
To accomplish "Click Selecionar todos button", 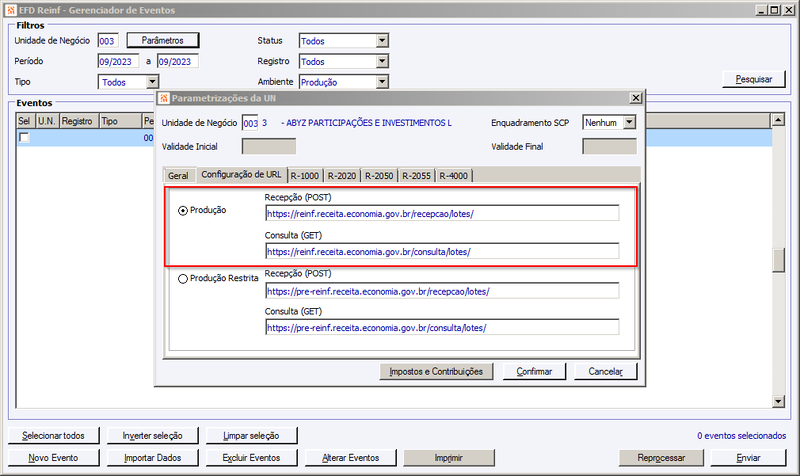I will click(x=54, y=436).
